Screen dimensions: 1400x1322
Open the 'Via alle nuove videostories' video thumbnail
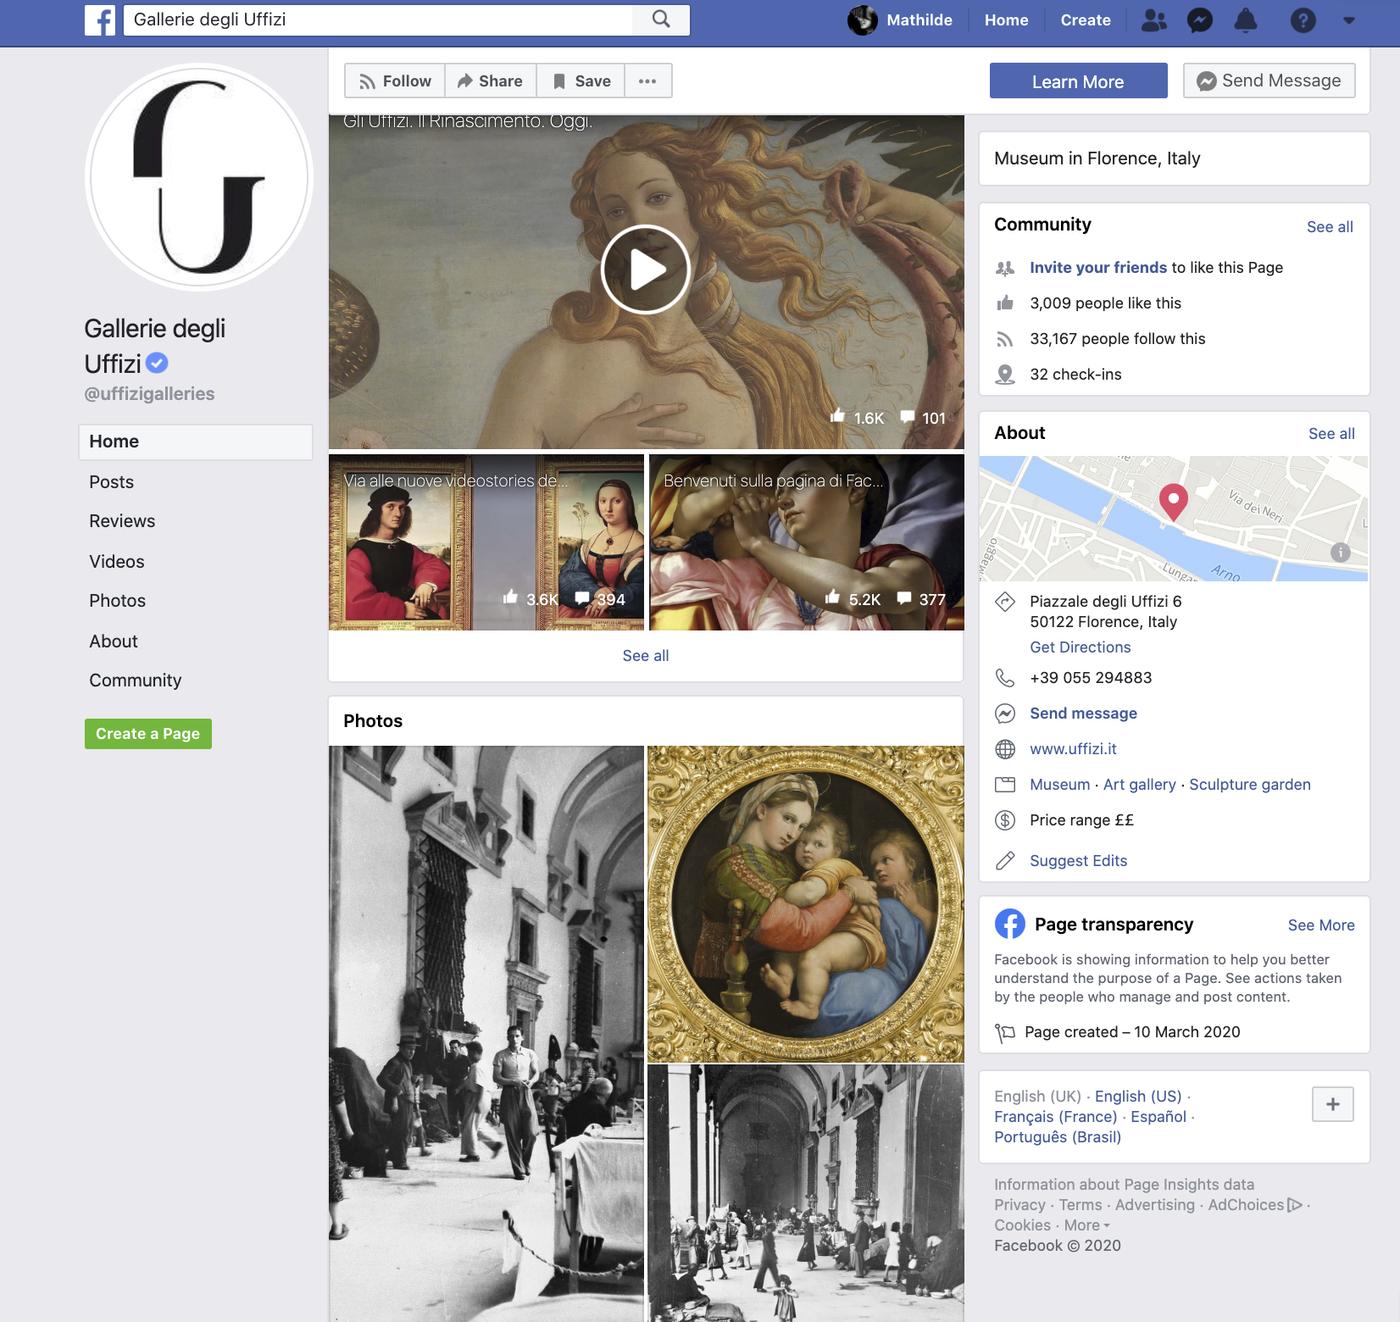click(486, 542)
